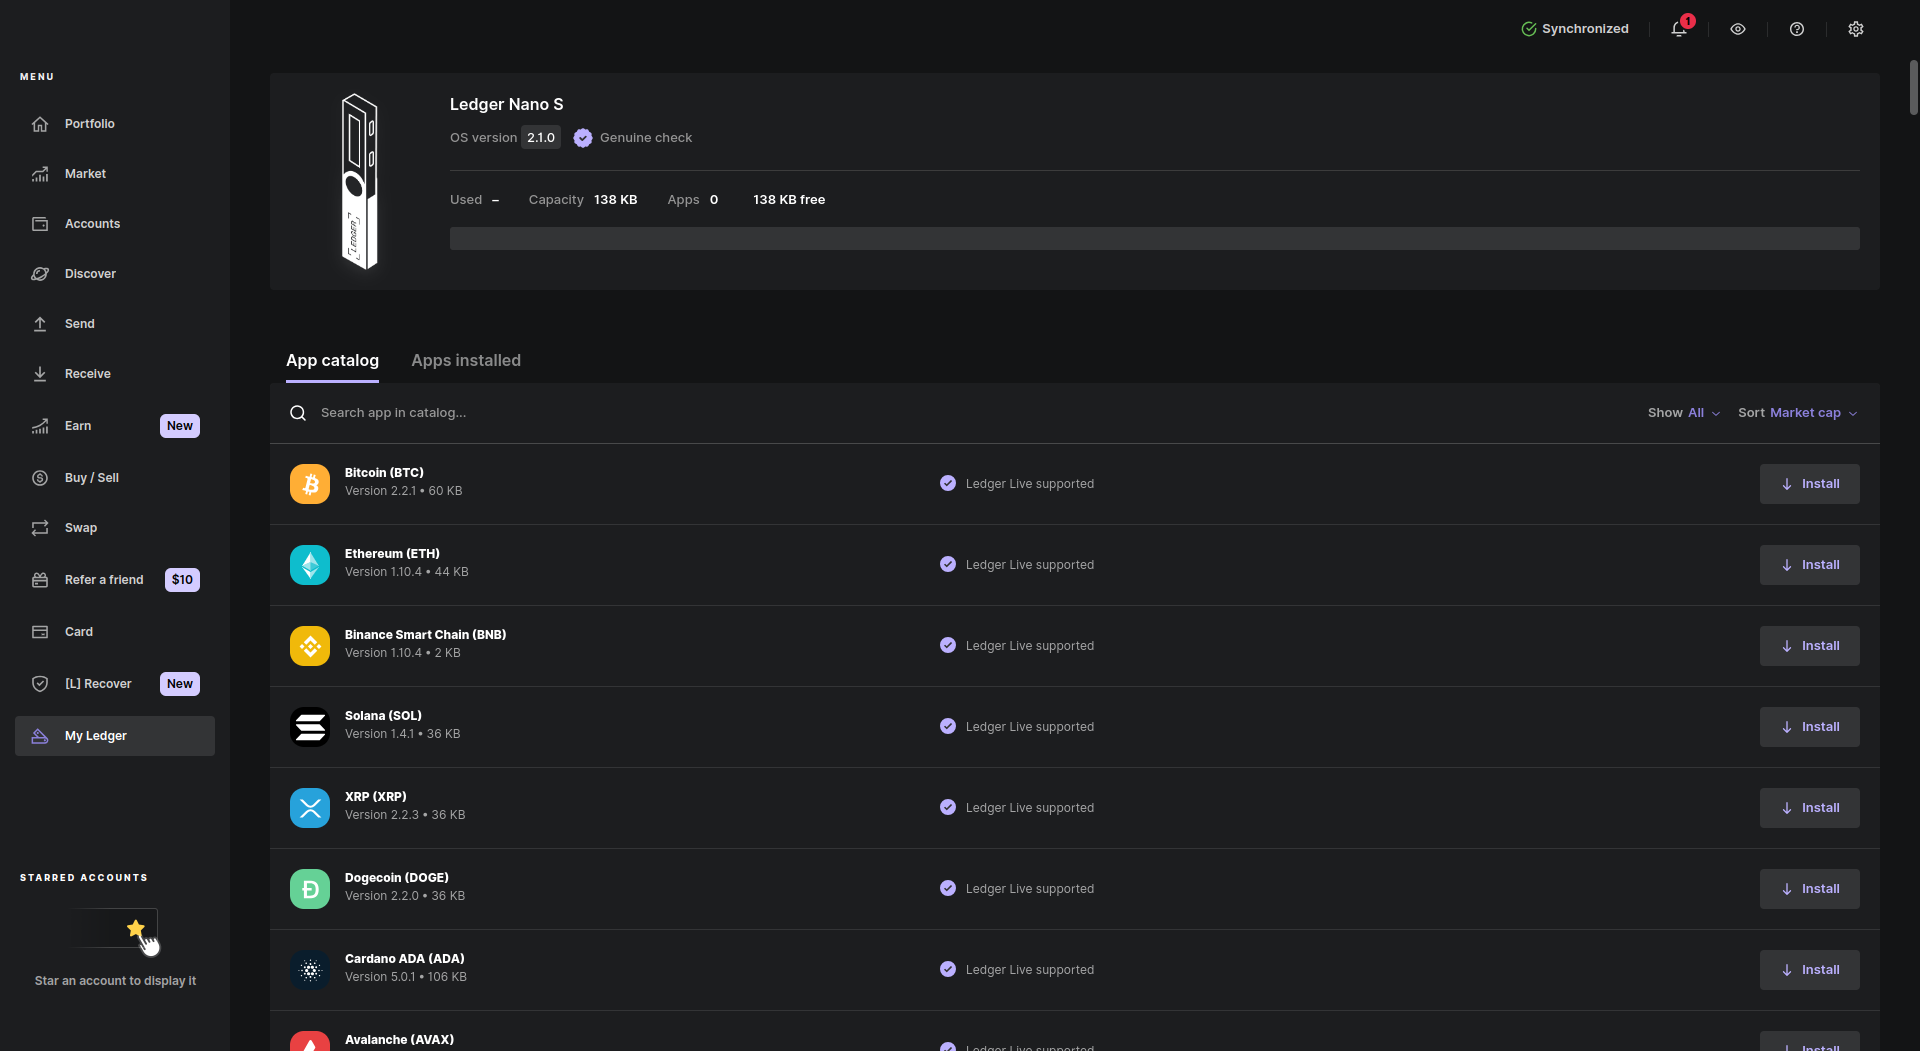Open the Sort Market cap dropdown

coord(1797,413)
